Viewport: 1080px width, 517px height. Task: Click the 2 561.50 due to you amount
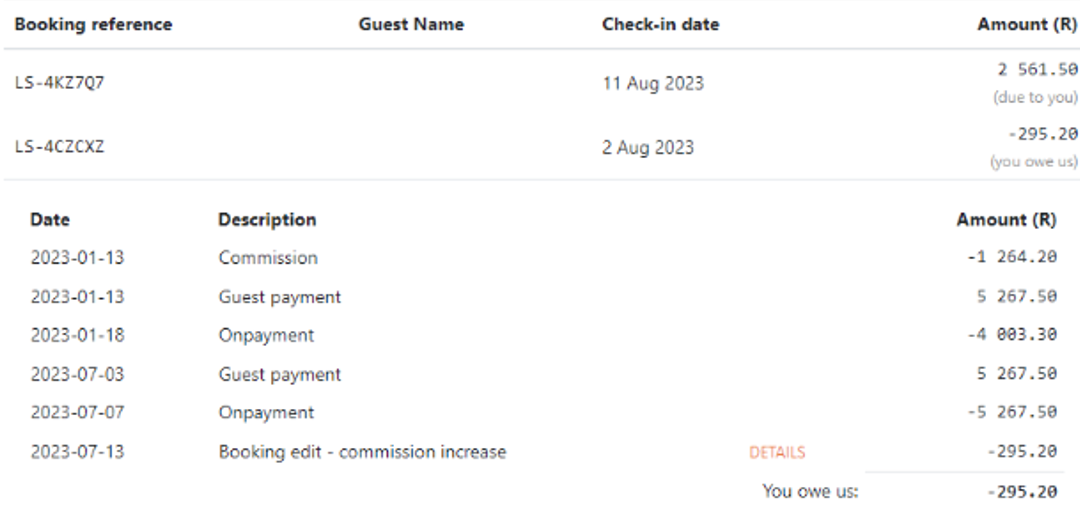click(1037, 70)
